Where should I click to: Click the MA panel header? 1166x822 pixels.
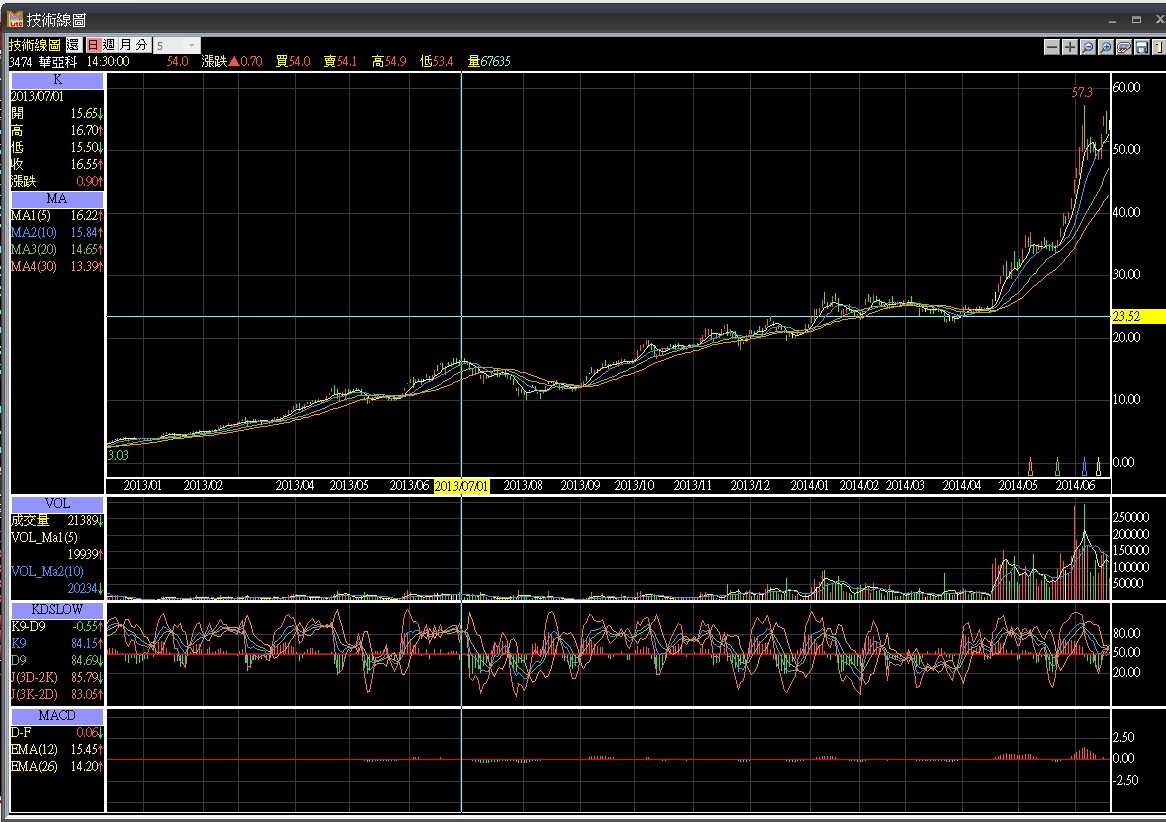(57, 199)
